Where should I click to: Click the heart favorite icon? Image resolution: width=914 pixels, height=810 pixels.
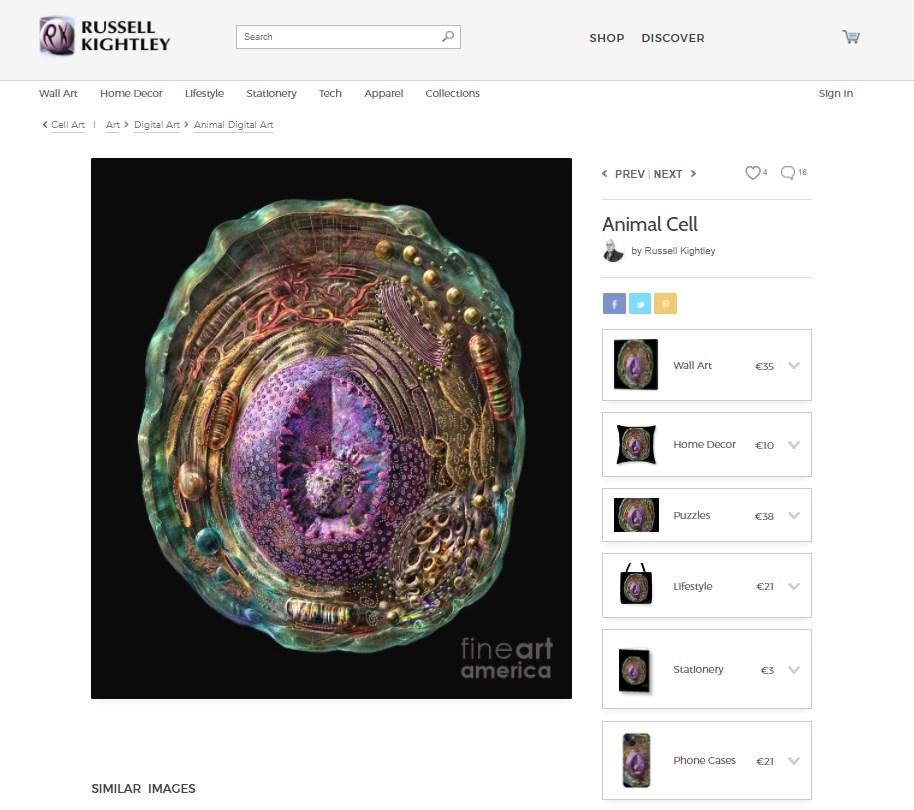coord(753,172)
